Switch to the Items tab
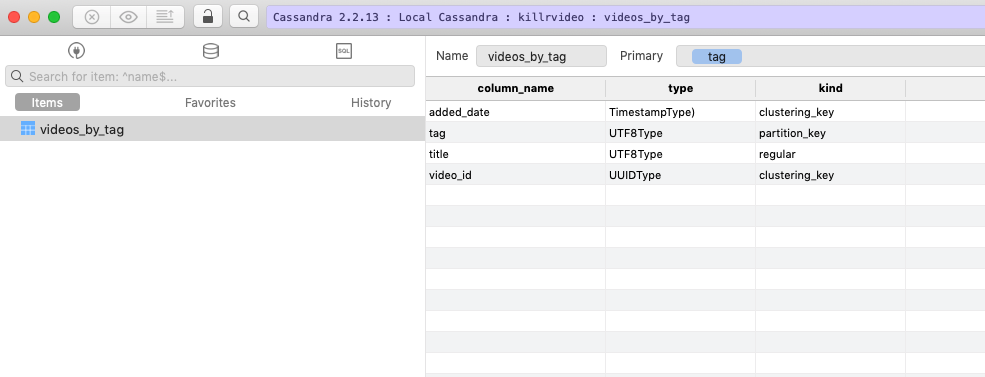985x377 pixels. click(x=47, y=102)
